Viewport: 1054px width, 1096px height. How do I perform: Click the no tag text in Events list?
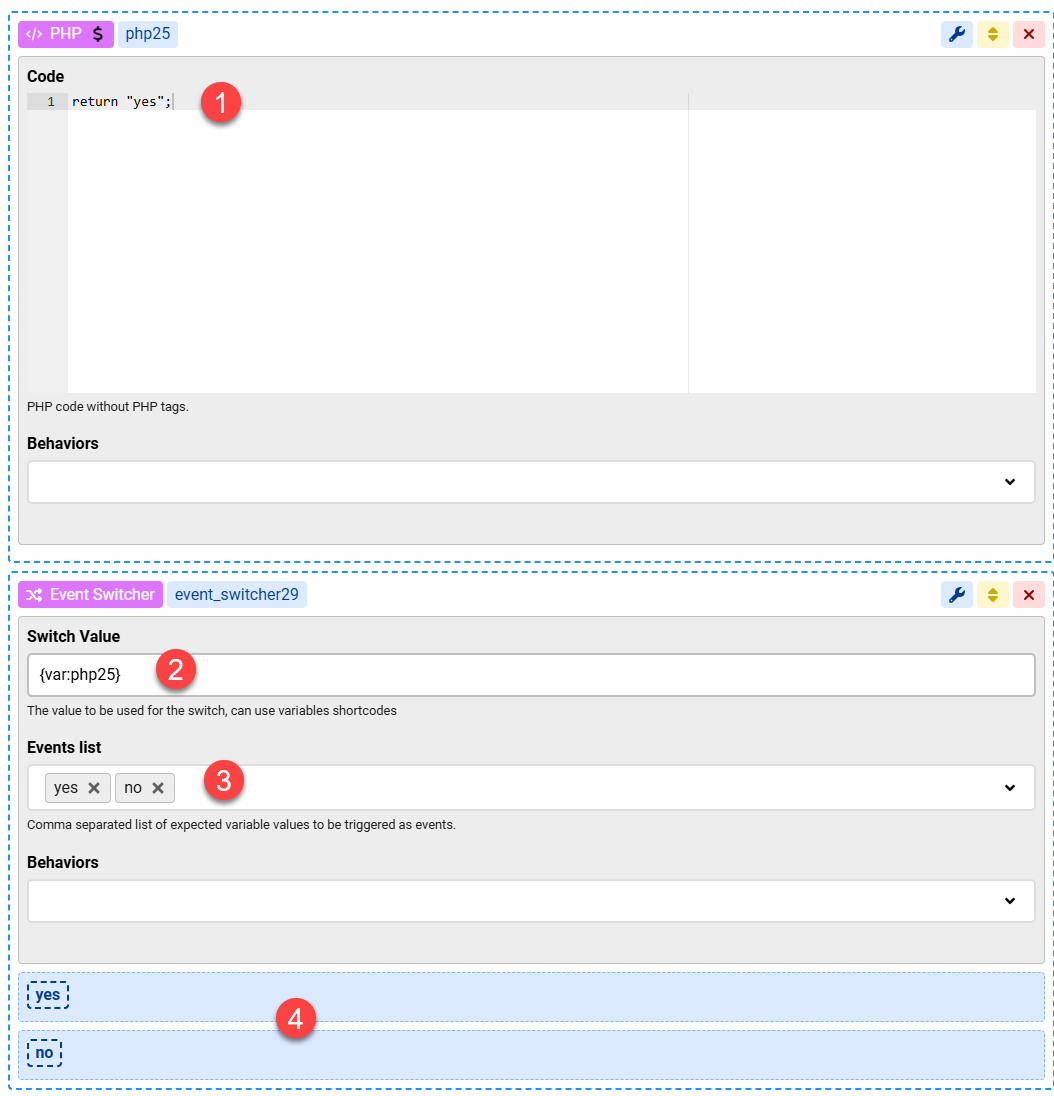(133, 788)
